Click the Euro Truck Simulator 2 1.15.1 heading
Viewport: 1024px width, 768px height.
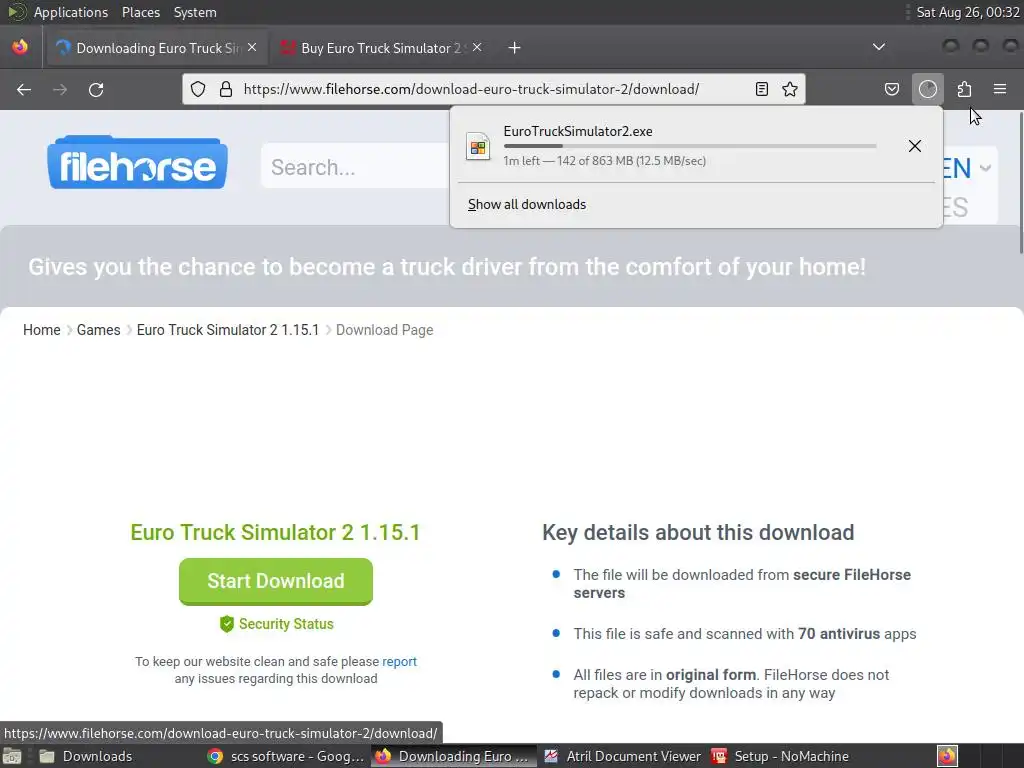(275, 532)
